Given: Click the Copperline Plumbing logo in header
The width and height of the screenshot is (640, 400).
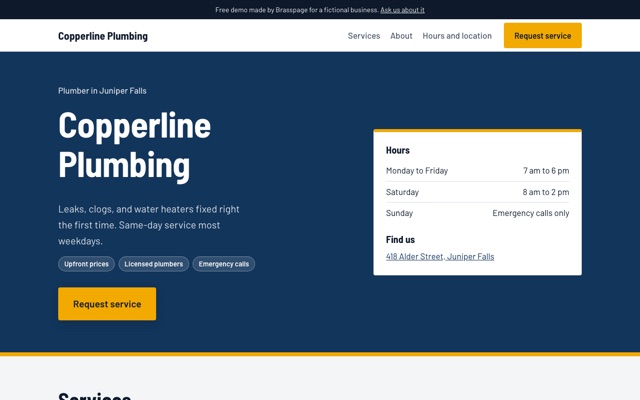Looking at the screenshot, I should 103,36.
